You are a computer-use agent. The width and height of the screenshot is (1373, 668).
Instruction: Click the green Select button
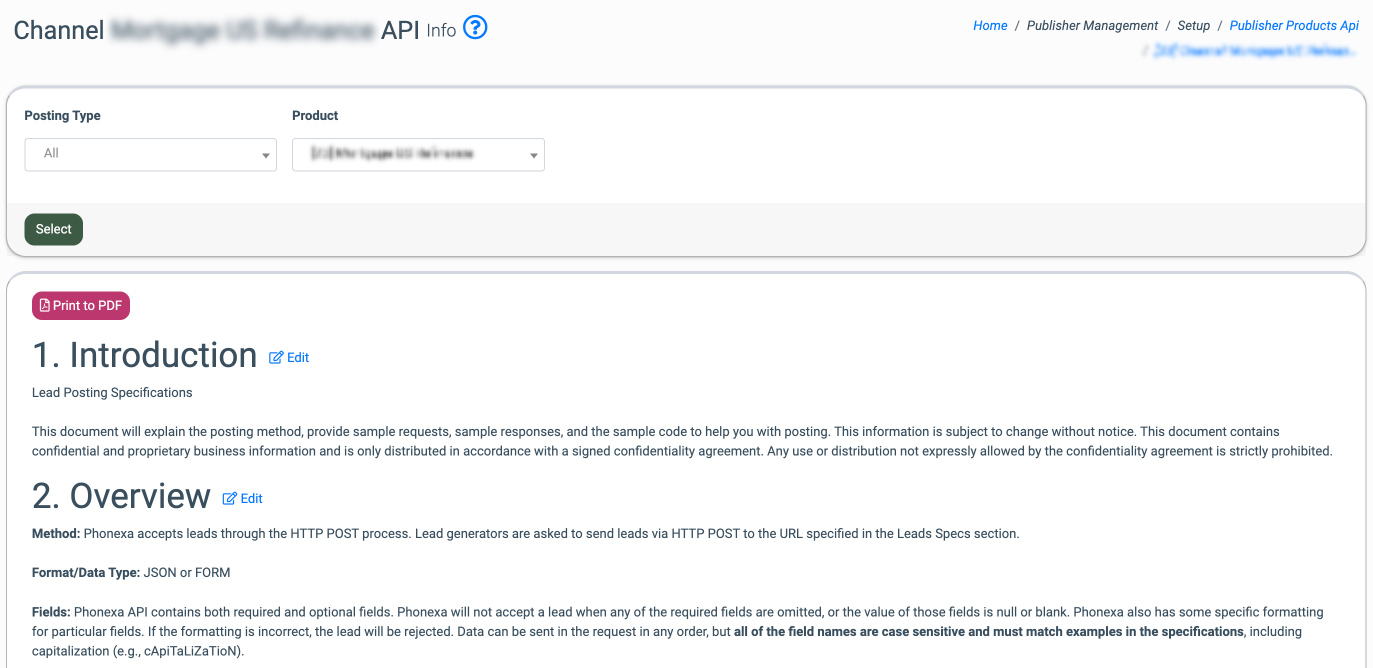54,229
